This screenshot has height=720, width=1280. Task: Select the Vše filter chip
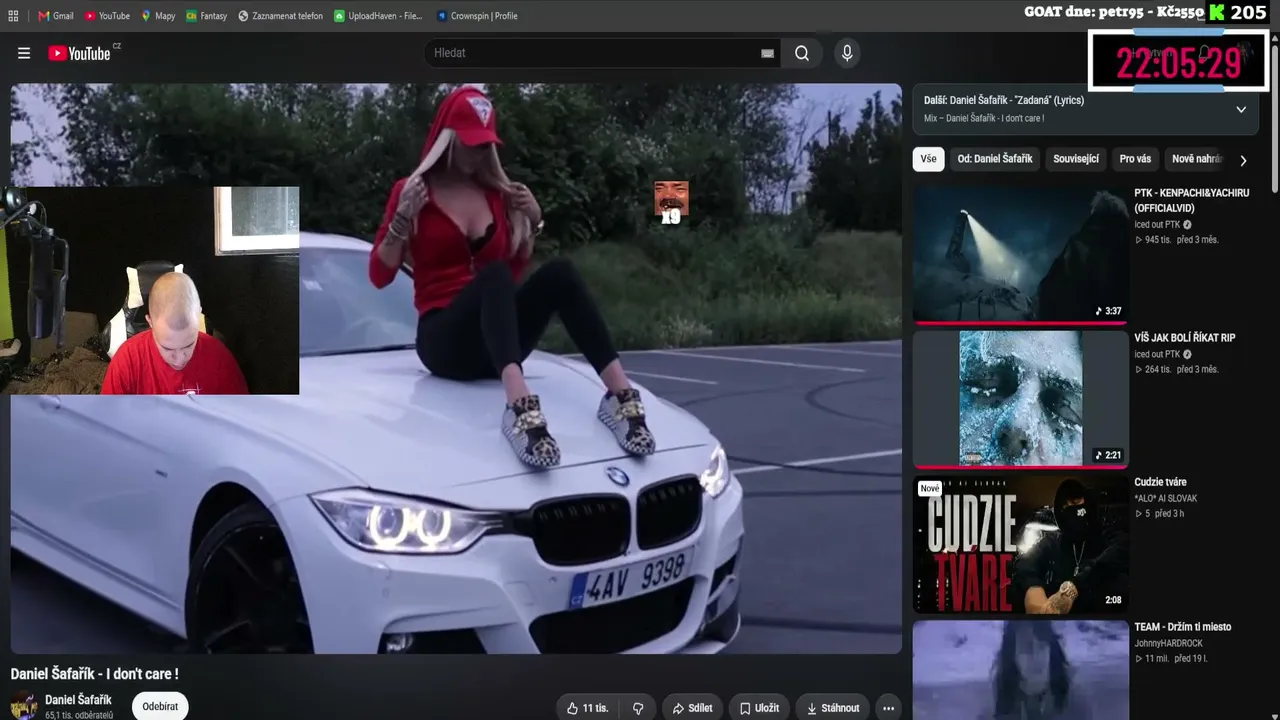(928, 159)
